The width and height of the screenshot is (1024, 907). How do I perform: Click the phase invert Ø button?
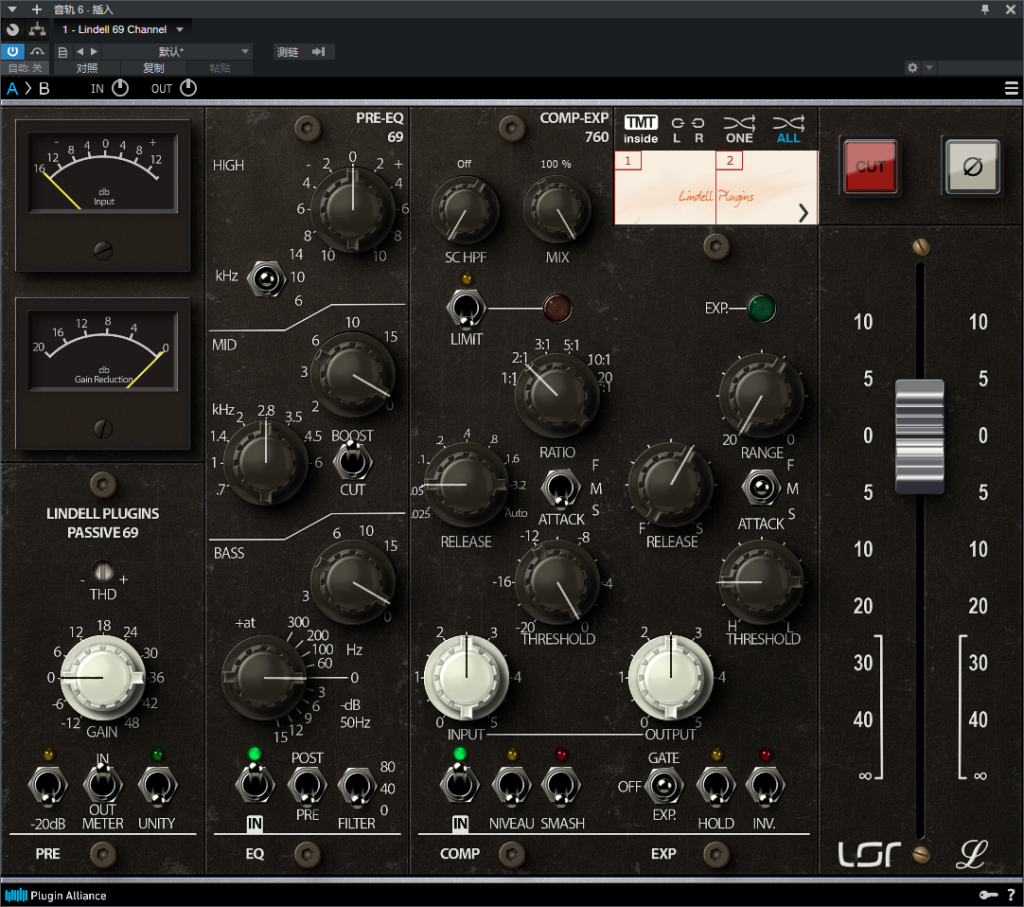[972, 167]
